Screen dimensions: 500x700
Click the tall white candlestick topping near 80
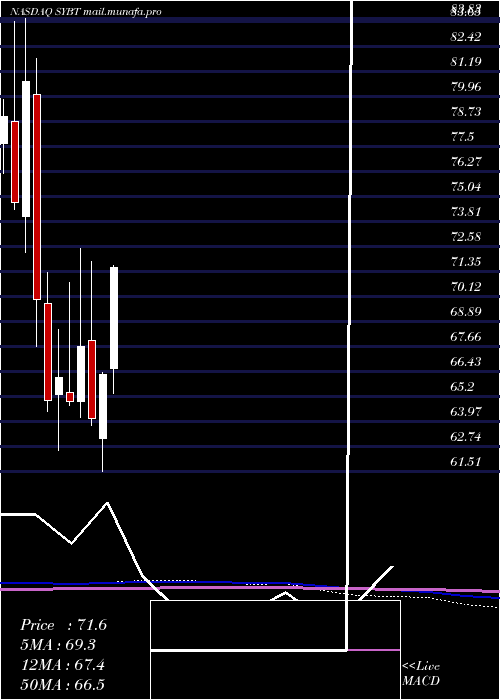click(x=26, y=149)
